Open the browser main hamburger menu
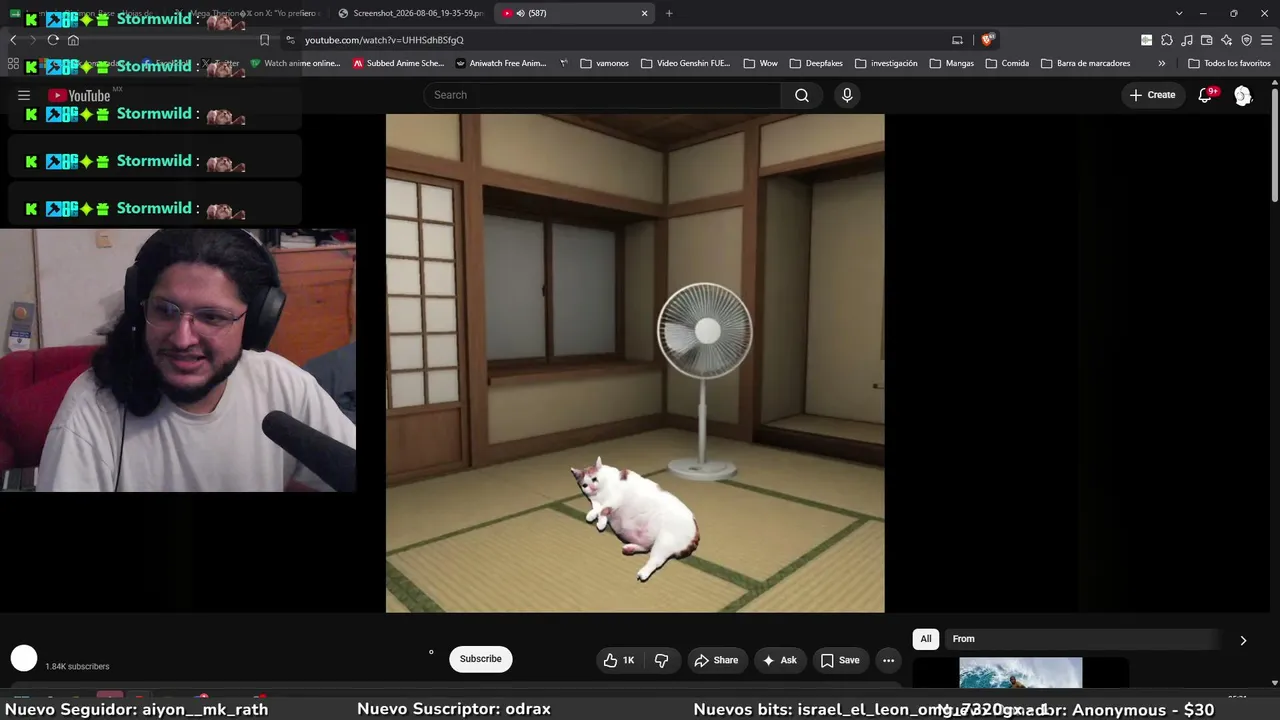This screenshot has width=1280, height=720. (1266, 40)
